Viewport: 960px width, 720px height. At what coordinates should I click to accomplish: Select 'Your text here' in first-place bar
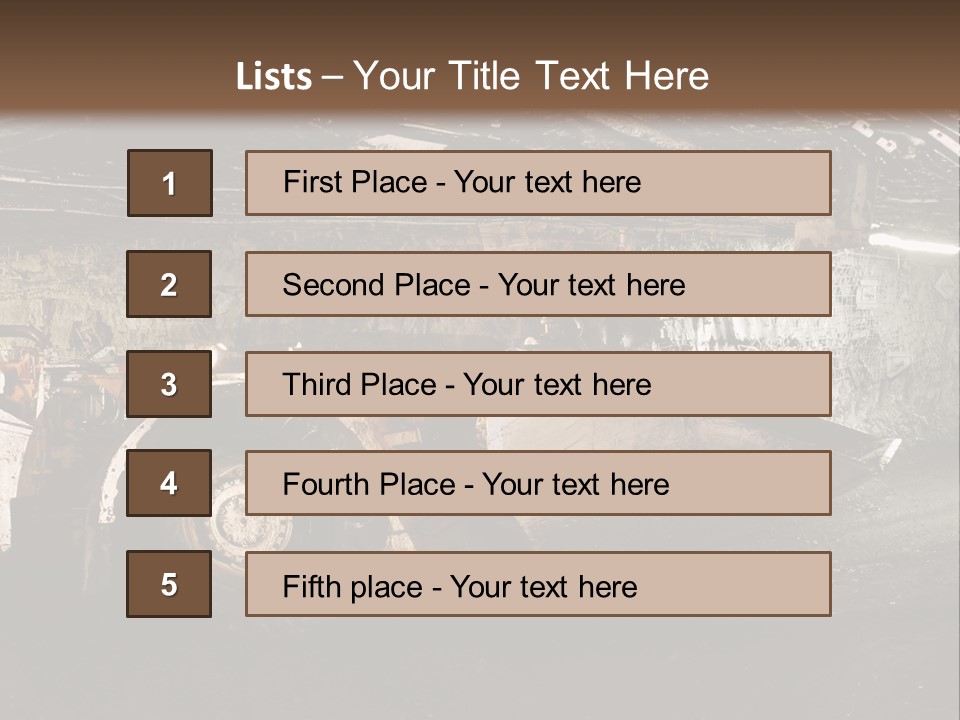(x=547, y=182)
